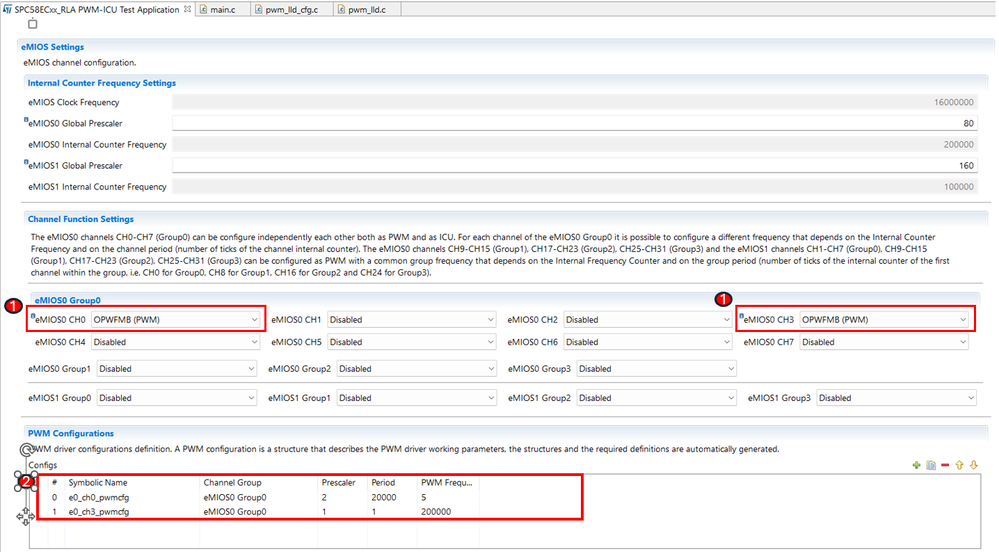Duplicate selected PWM config with copy icon

tap(931, 465)
